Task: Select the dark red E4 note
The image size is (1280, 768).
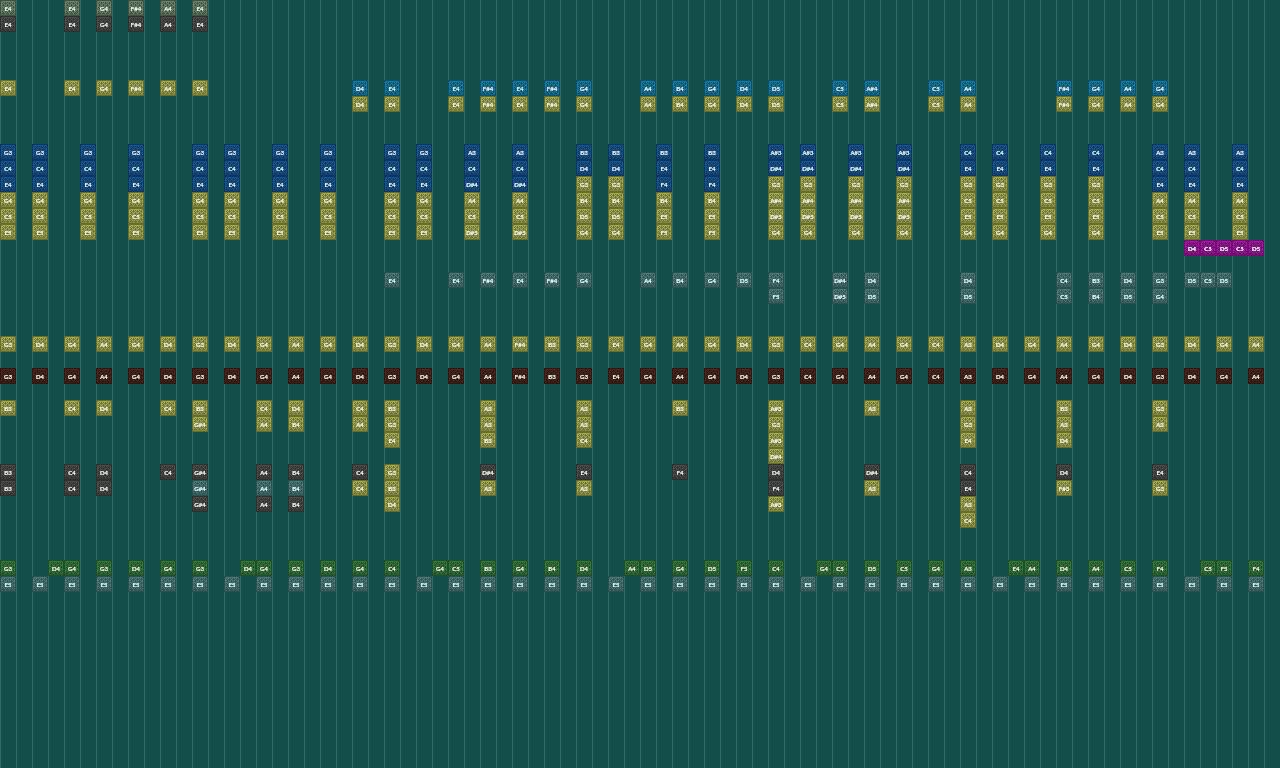Action: coord(616,376)
